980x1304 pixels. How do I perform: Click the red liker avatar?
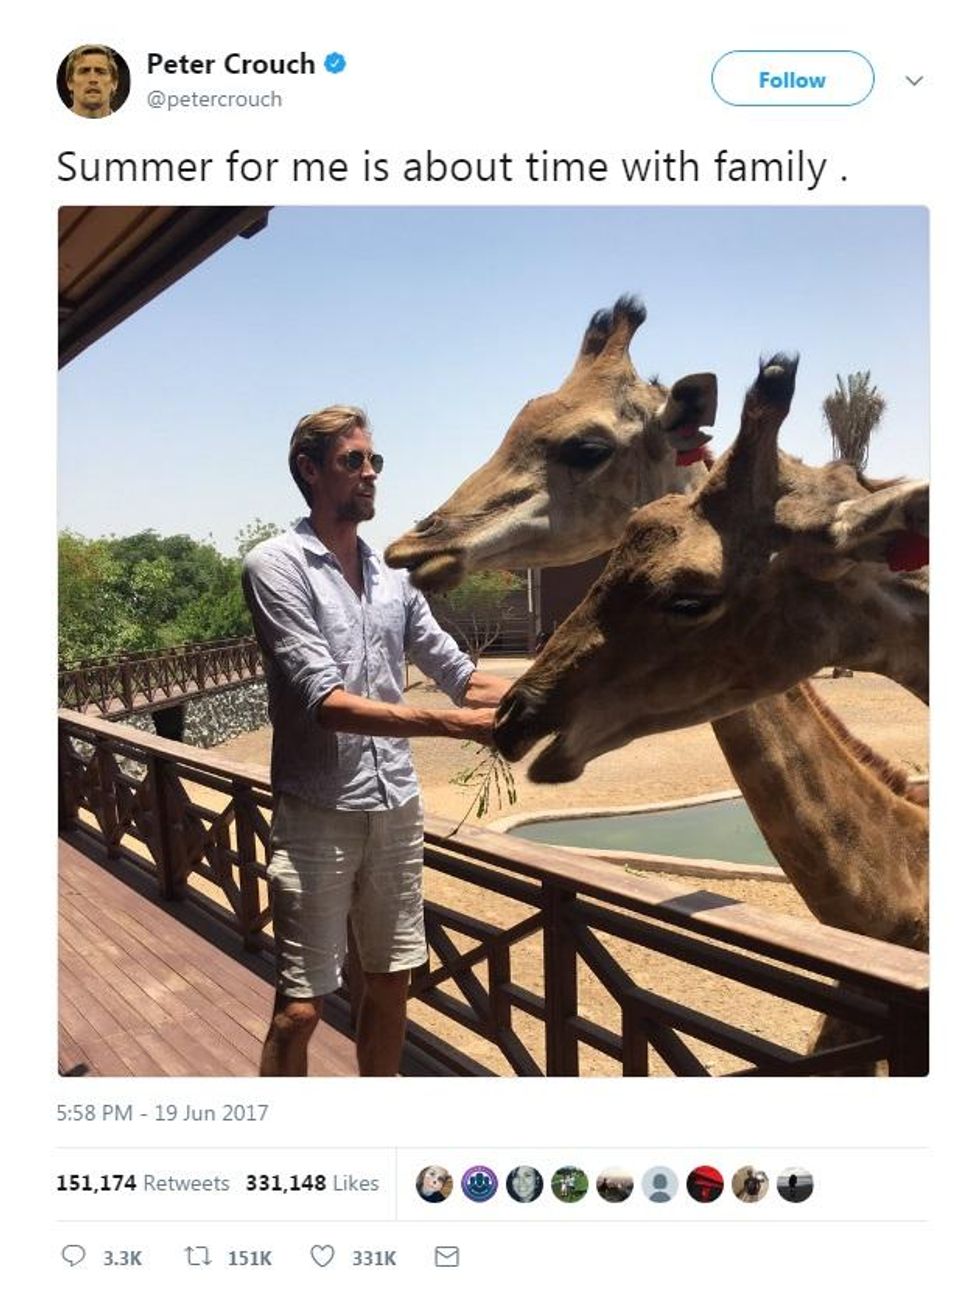click(705, 1184)
